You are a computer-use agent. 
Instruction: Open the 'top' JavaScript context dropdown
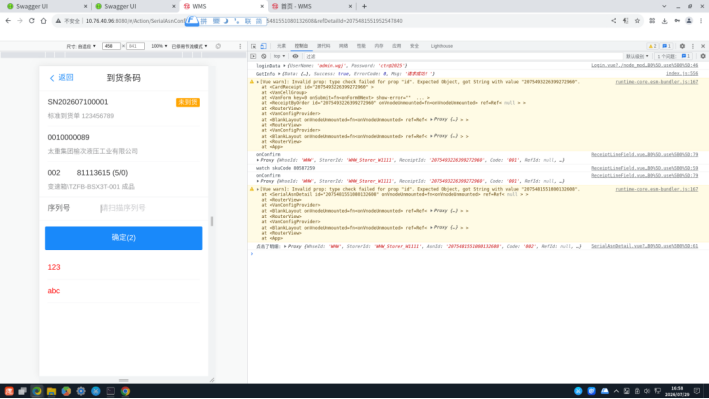click(279, 57)
